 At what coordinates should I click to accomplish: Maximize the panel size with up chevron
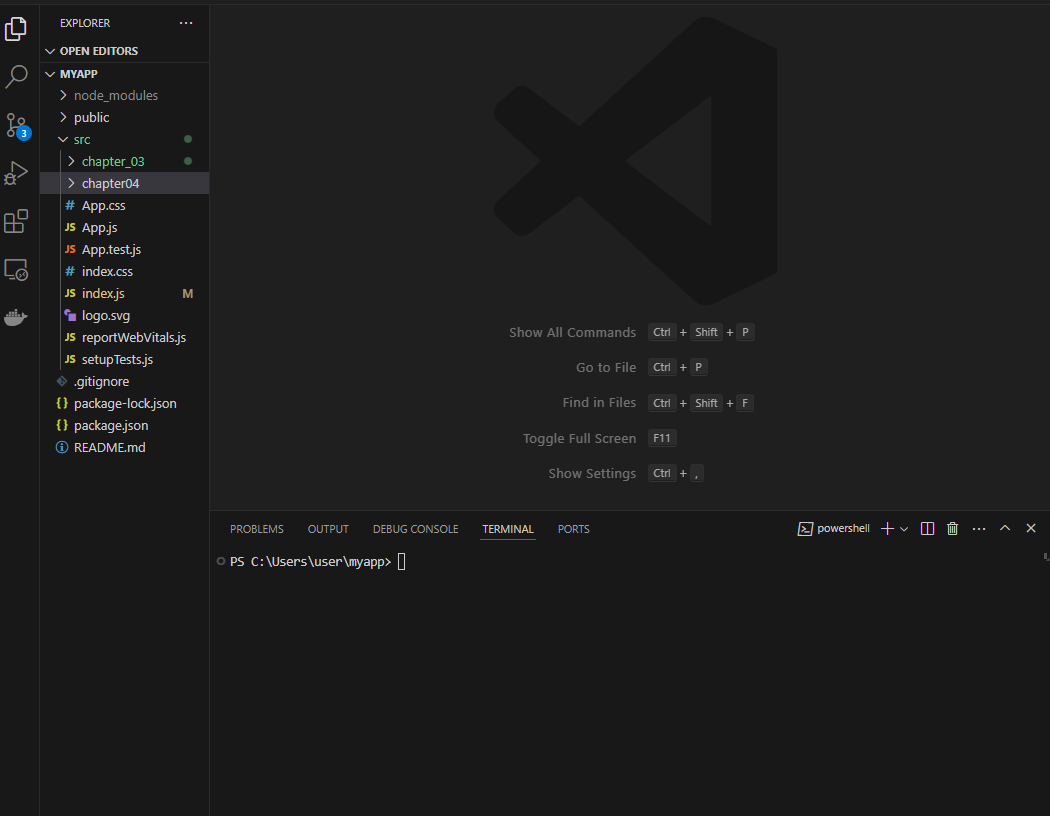[x=1005, y=528]
